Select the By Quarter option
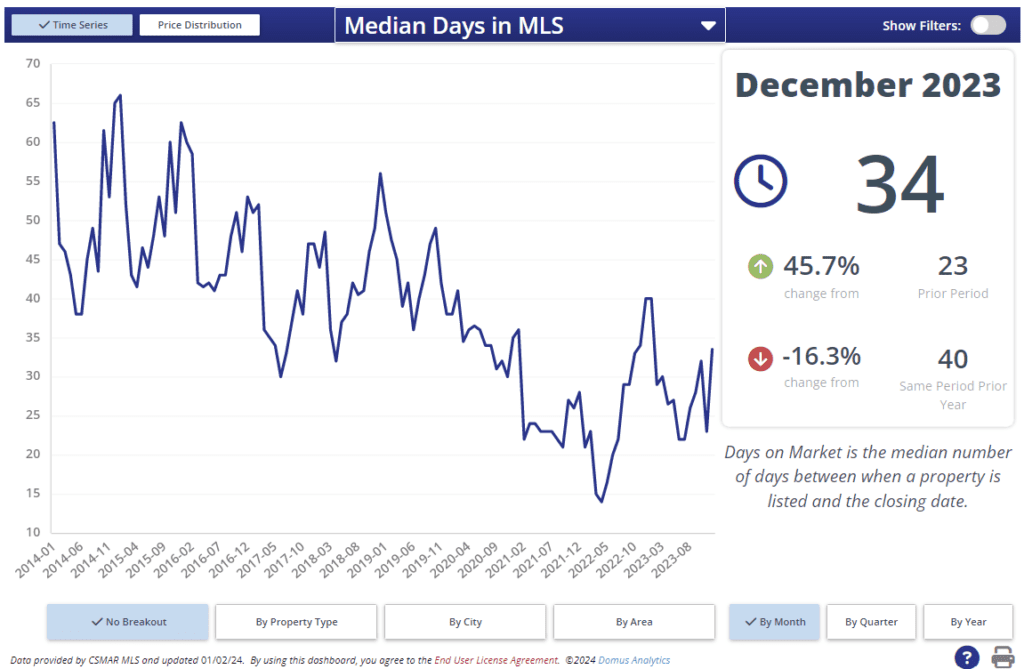Screen dimensions: 1024x669 (871, 621)
